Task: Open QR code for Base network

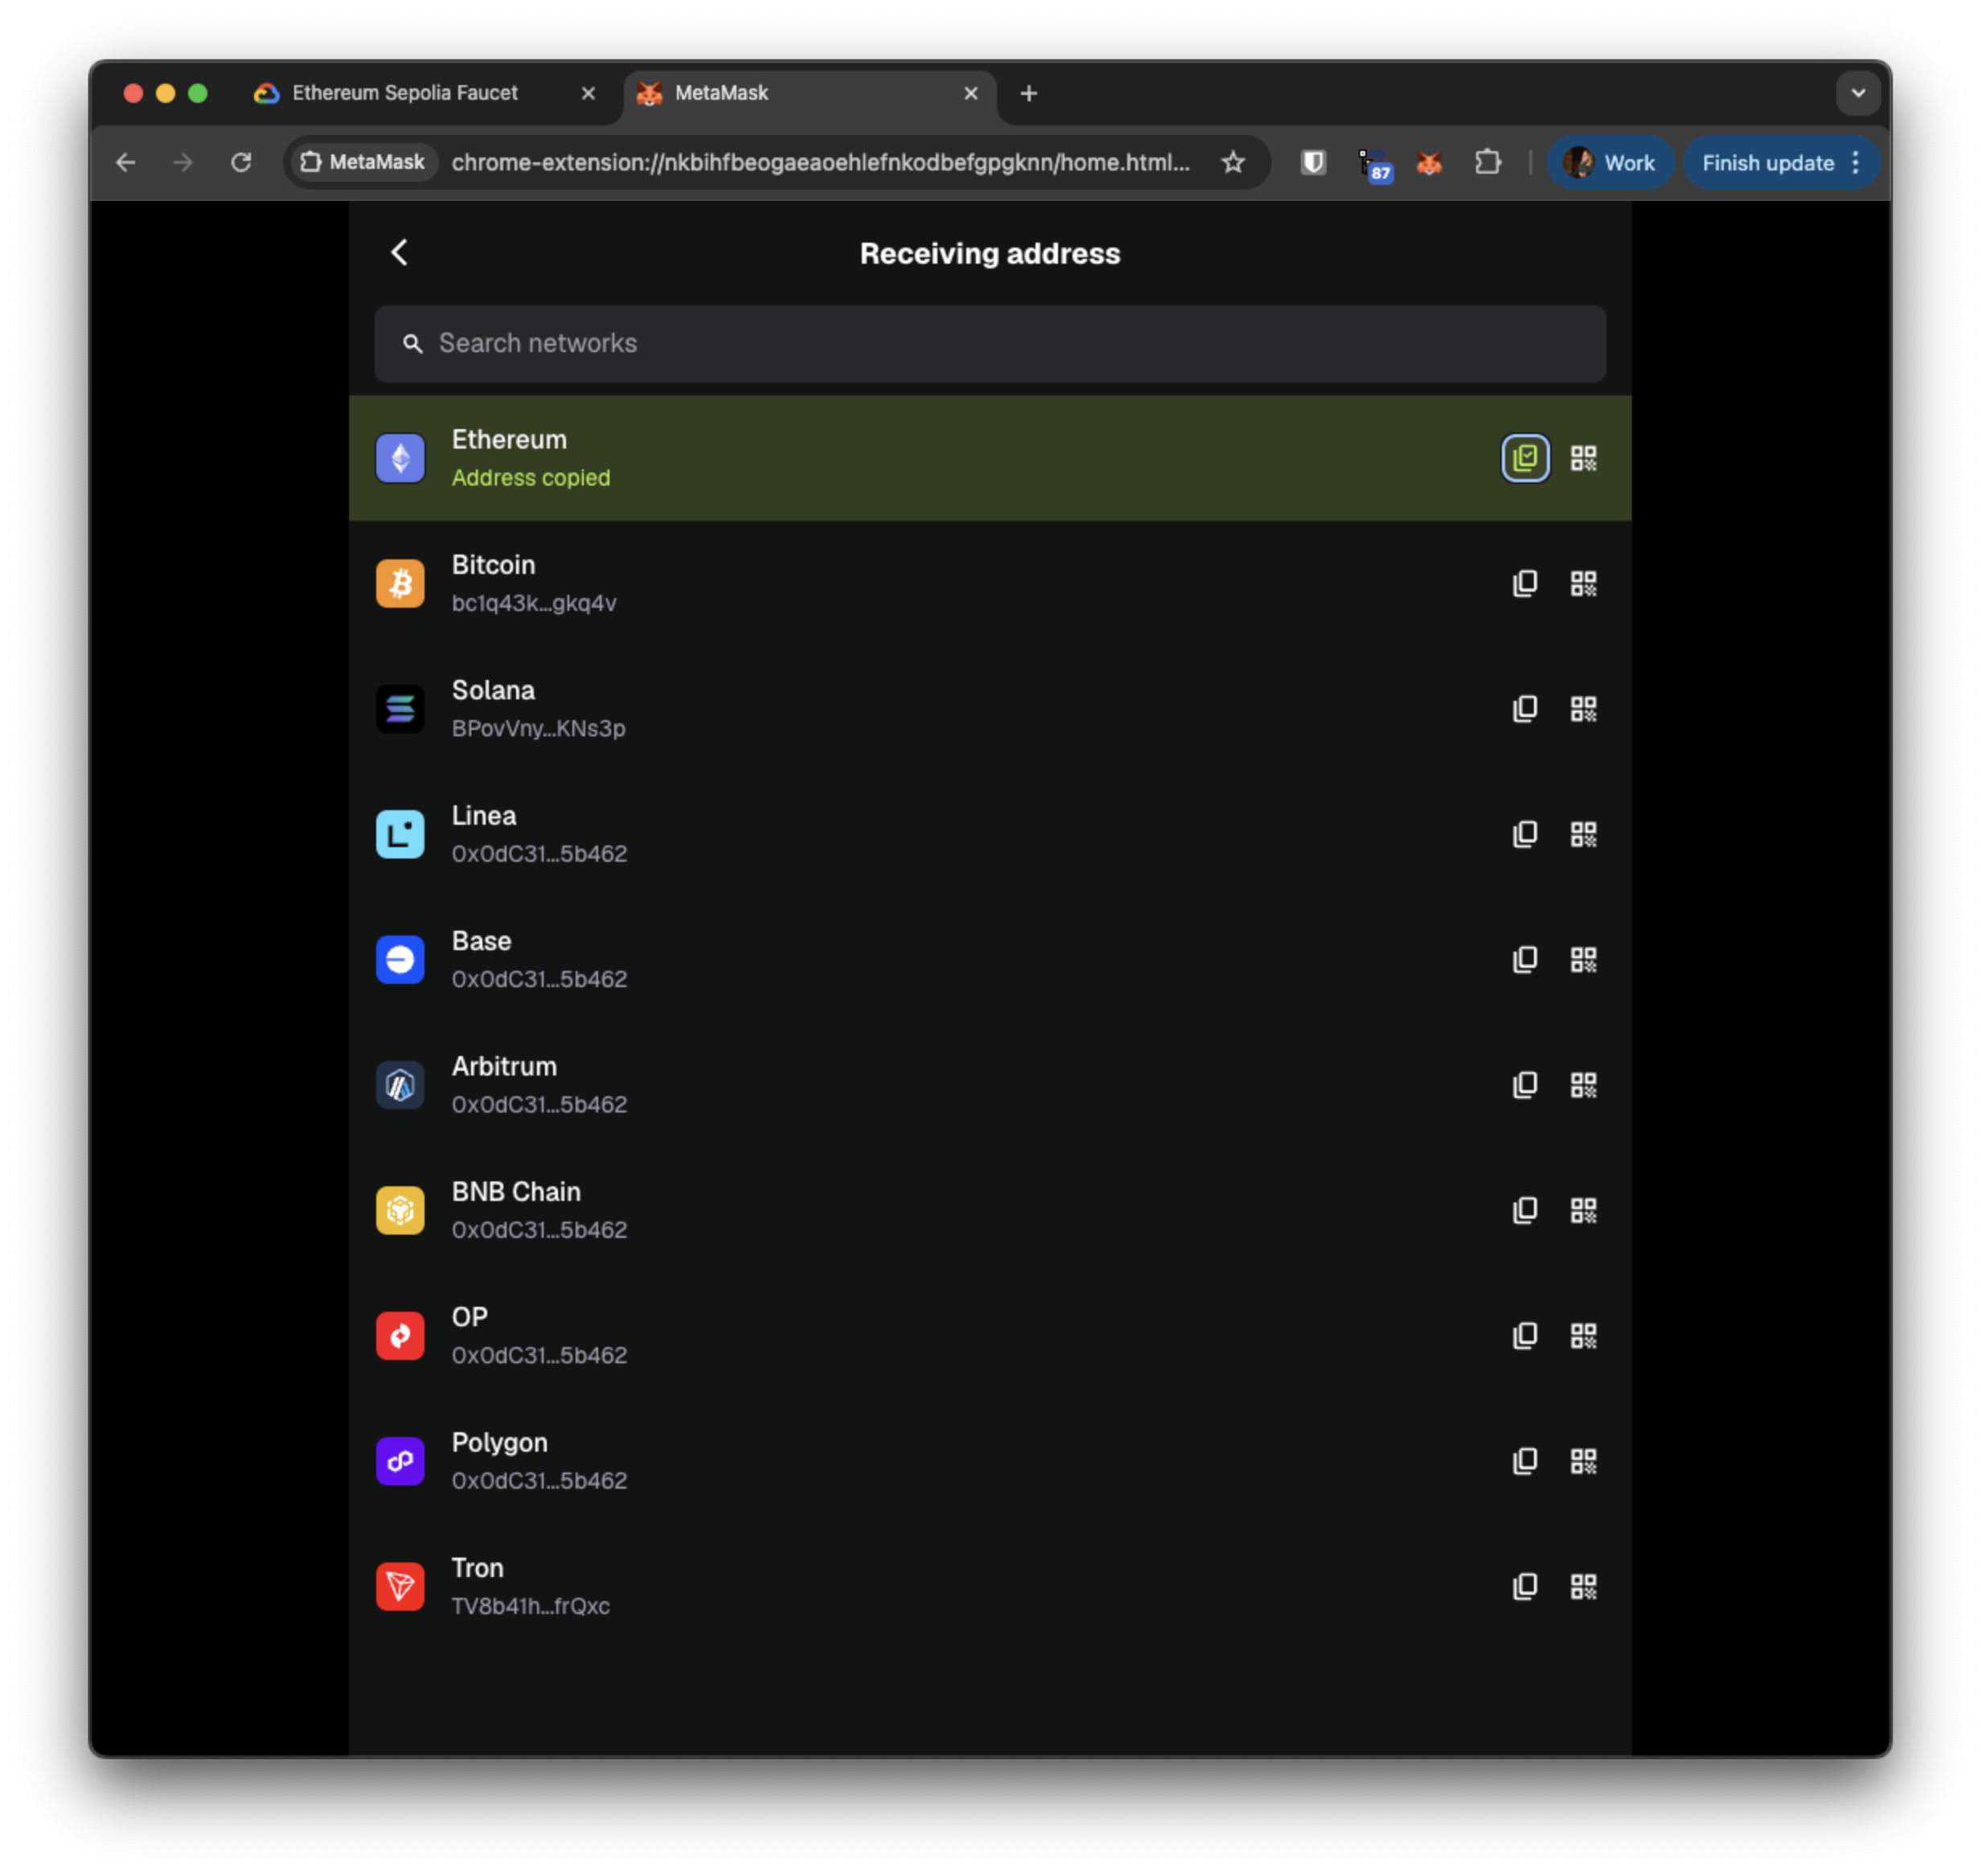Action: coord(1583,960)
